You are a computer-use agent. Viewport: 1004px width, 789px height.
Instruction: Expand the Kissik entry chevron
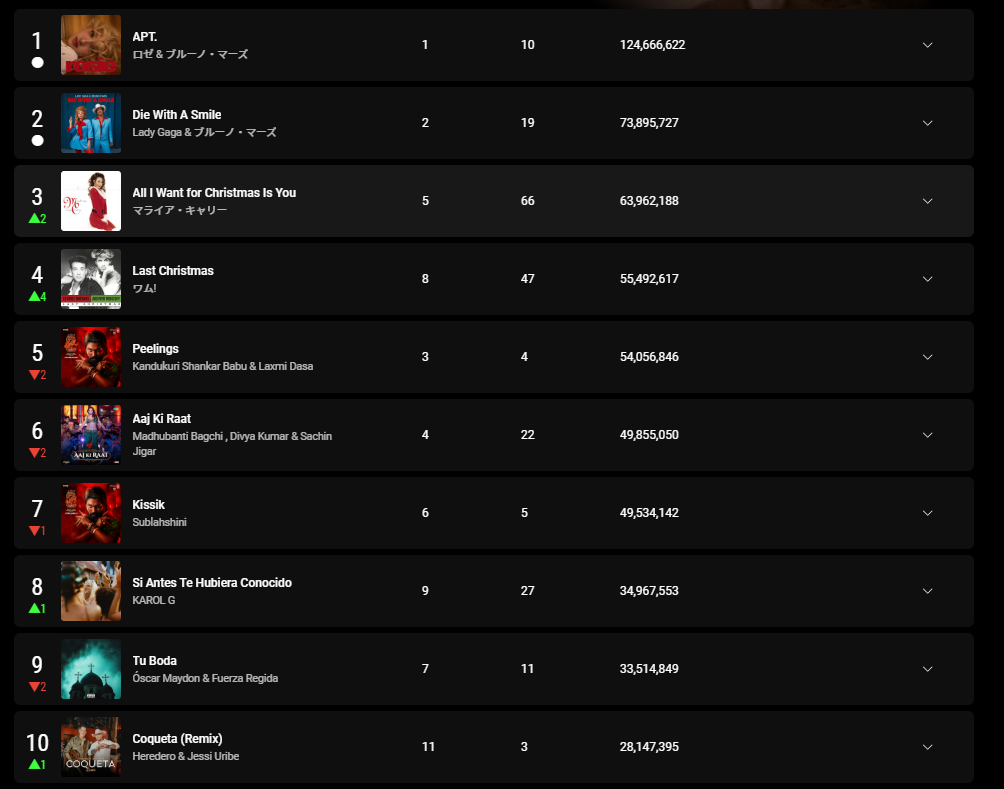927,513
